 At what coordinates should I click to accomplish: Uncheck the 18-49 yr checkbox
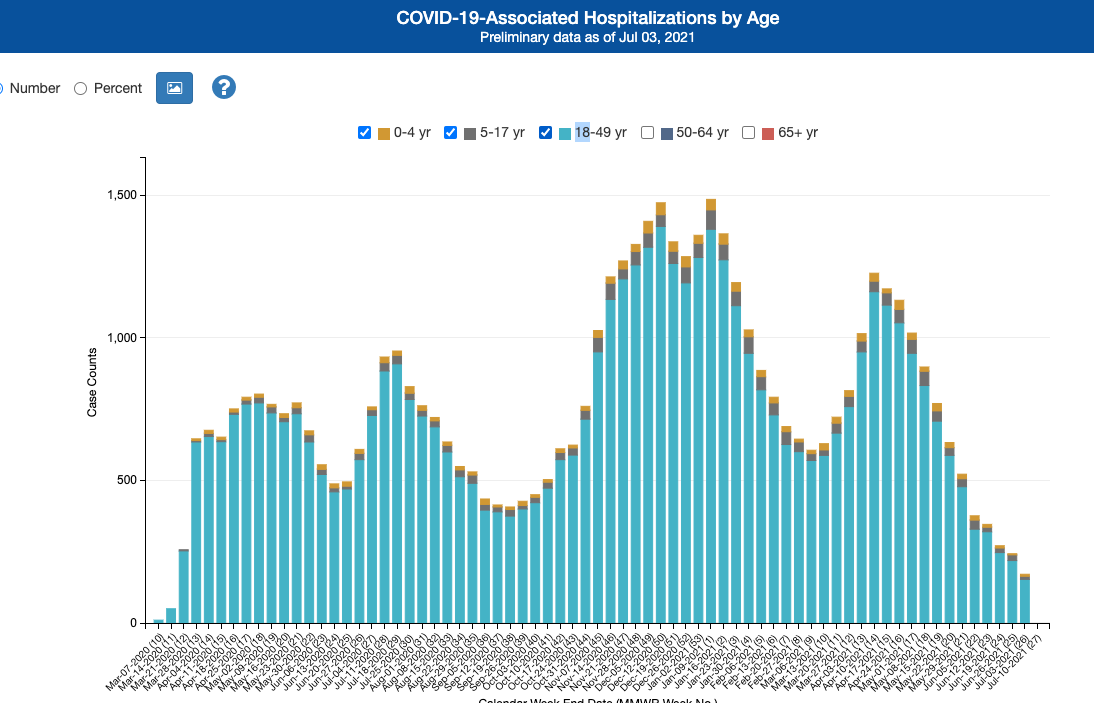click(x=546, y=133)
